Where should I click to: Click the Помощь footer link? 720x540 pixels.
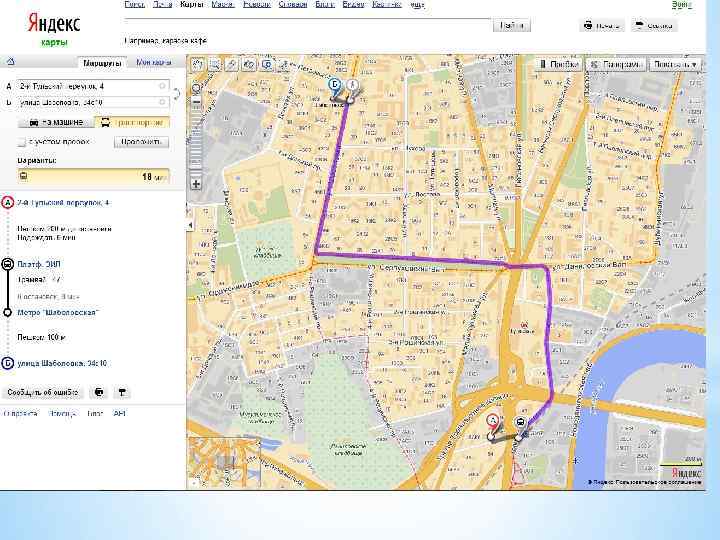(62, 414)
